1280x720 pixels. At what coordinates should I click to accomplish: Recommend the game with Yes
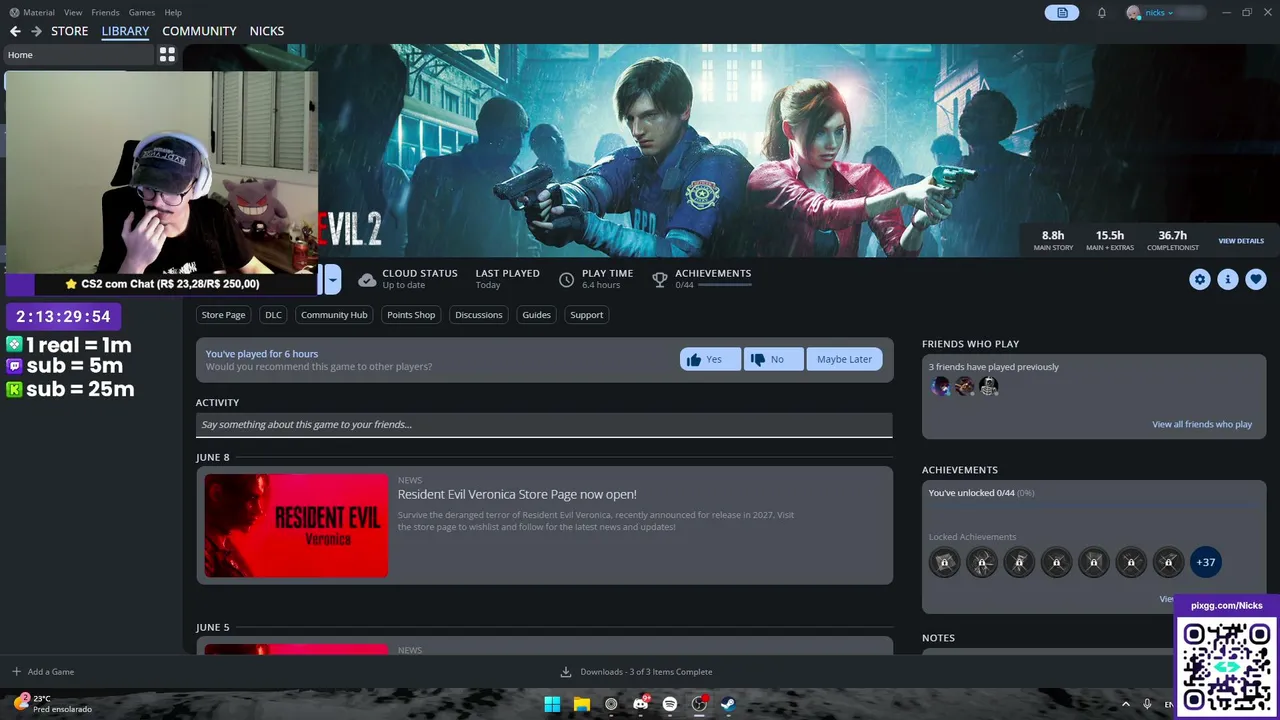coord(710,359)
